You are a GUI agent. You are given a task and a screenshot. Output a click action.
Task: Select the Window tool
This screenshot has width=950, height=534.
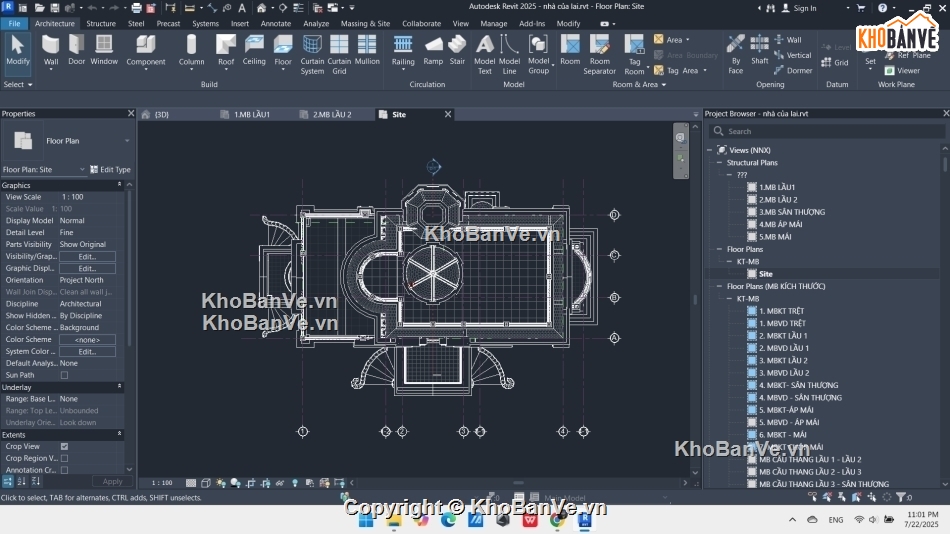pyautogui.click(x=104, y=50)
